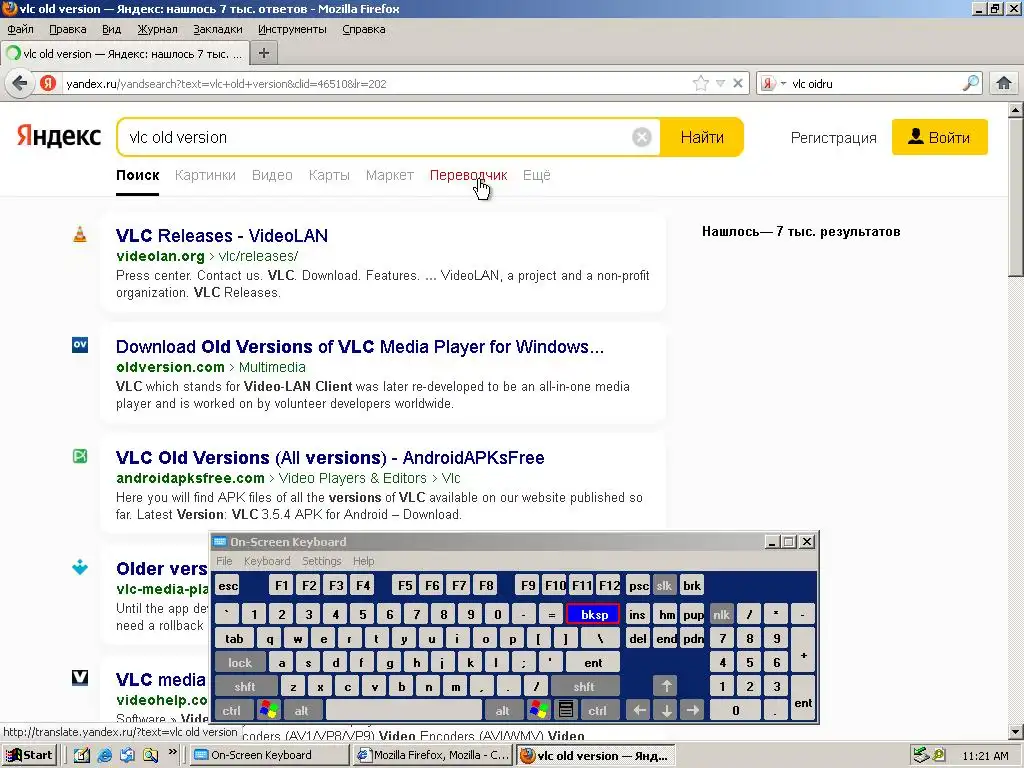This screenshot has height=768, width=1024.
Task: Click the bksp key on On-Screen Keyboard
Action: [593, 614]
